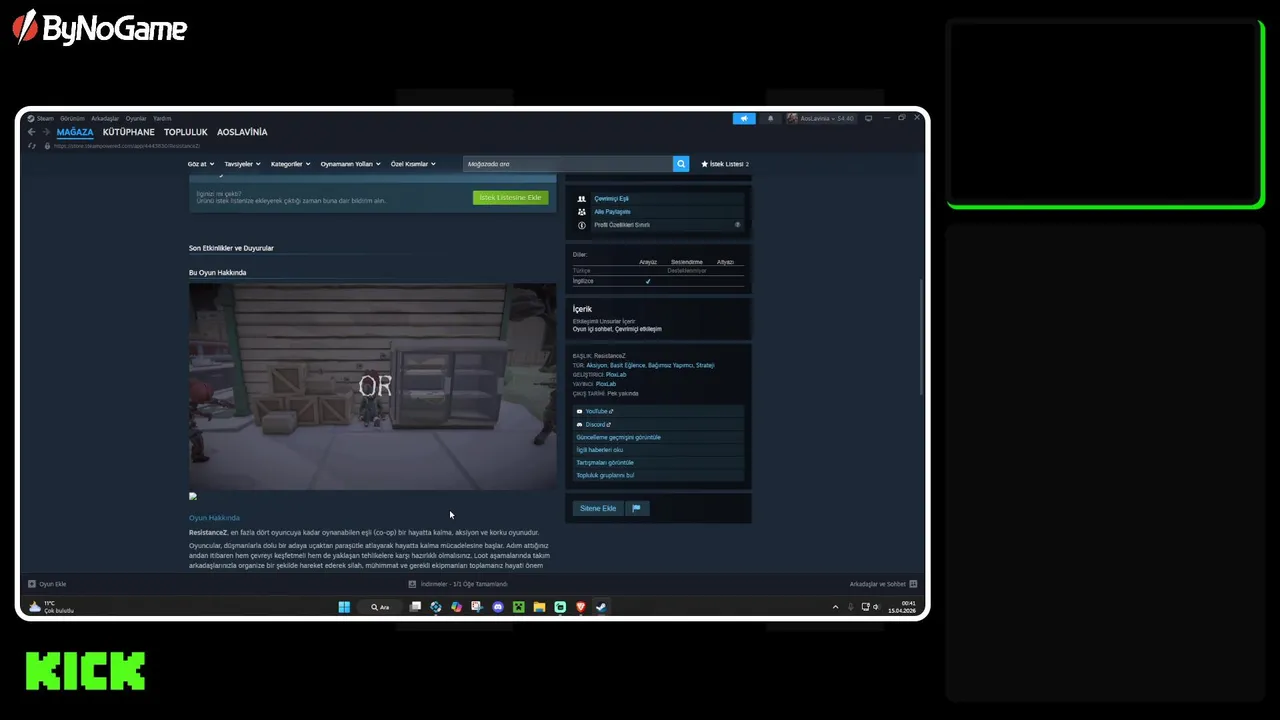The height and width of the screenshot is (720, 1280).
Task: Expand the Göz at dropdown menu
Action: click(200, 164)
